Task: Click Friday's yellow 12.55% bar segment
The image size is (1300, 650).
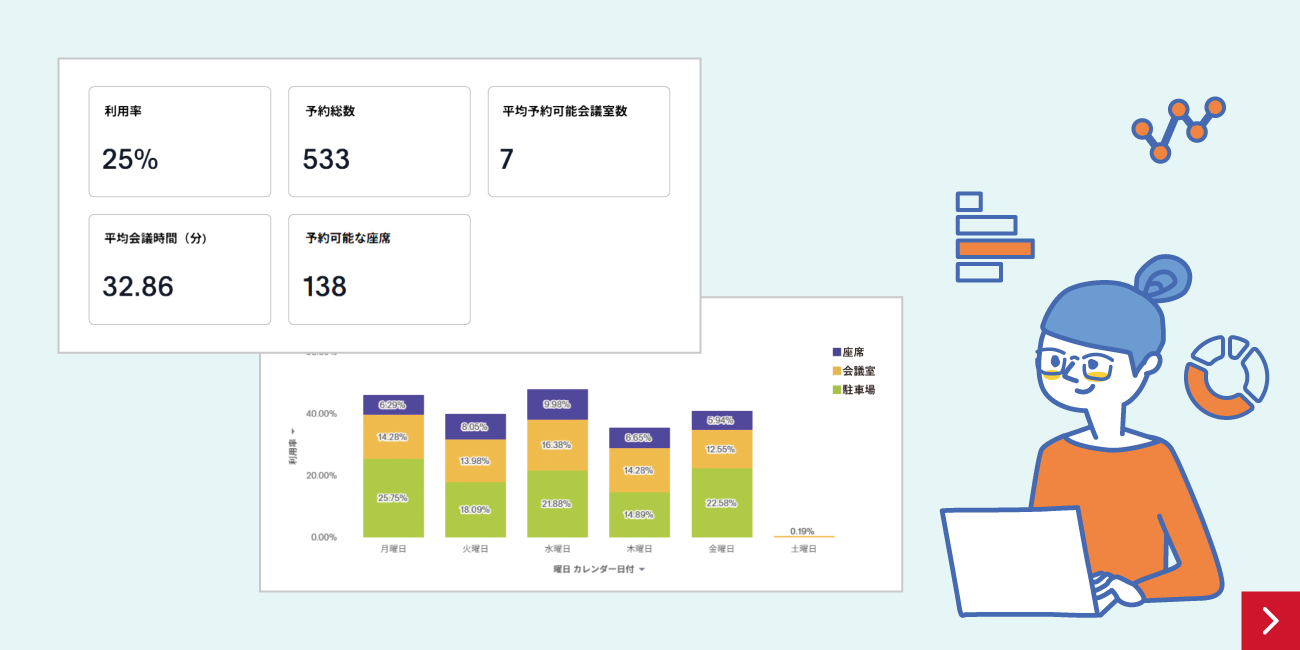Action: (x=721, y=449)
